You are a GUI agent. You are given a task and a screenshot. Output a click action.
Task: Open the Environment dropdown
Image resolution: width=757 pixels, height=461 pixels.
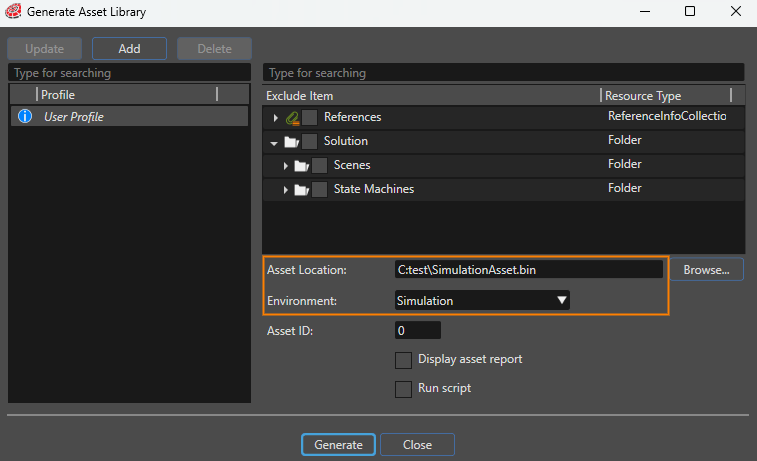pyautogui.click(x=482, y=300)
